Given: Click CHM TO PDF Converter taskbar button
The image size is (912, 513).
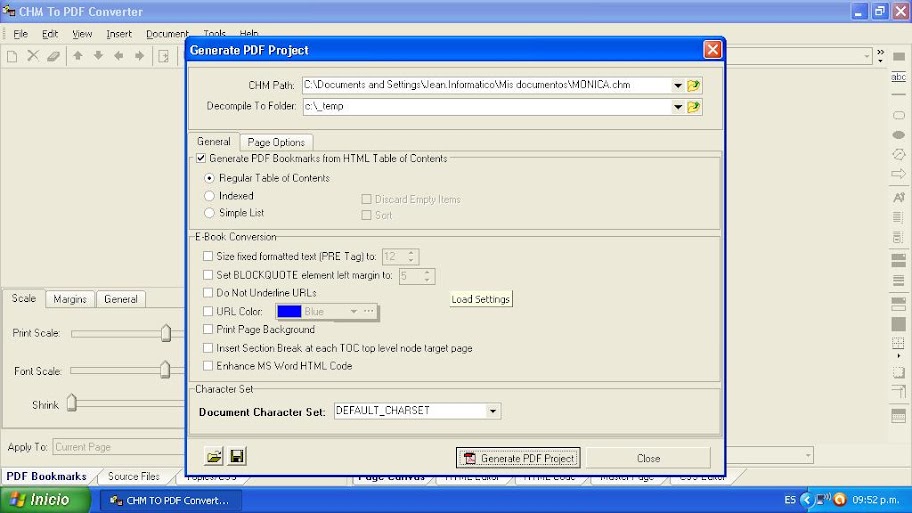Looking at the screenshot, I should 169,500.
